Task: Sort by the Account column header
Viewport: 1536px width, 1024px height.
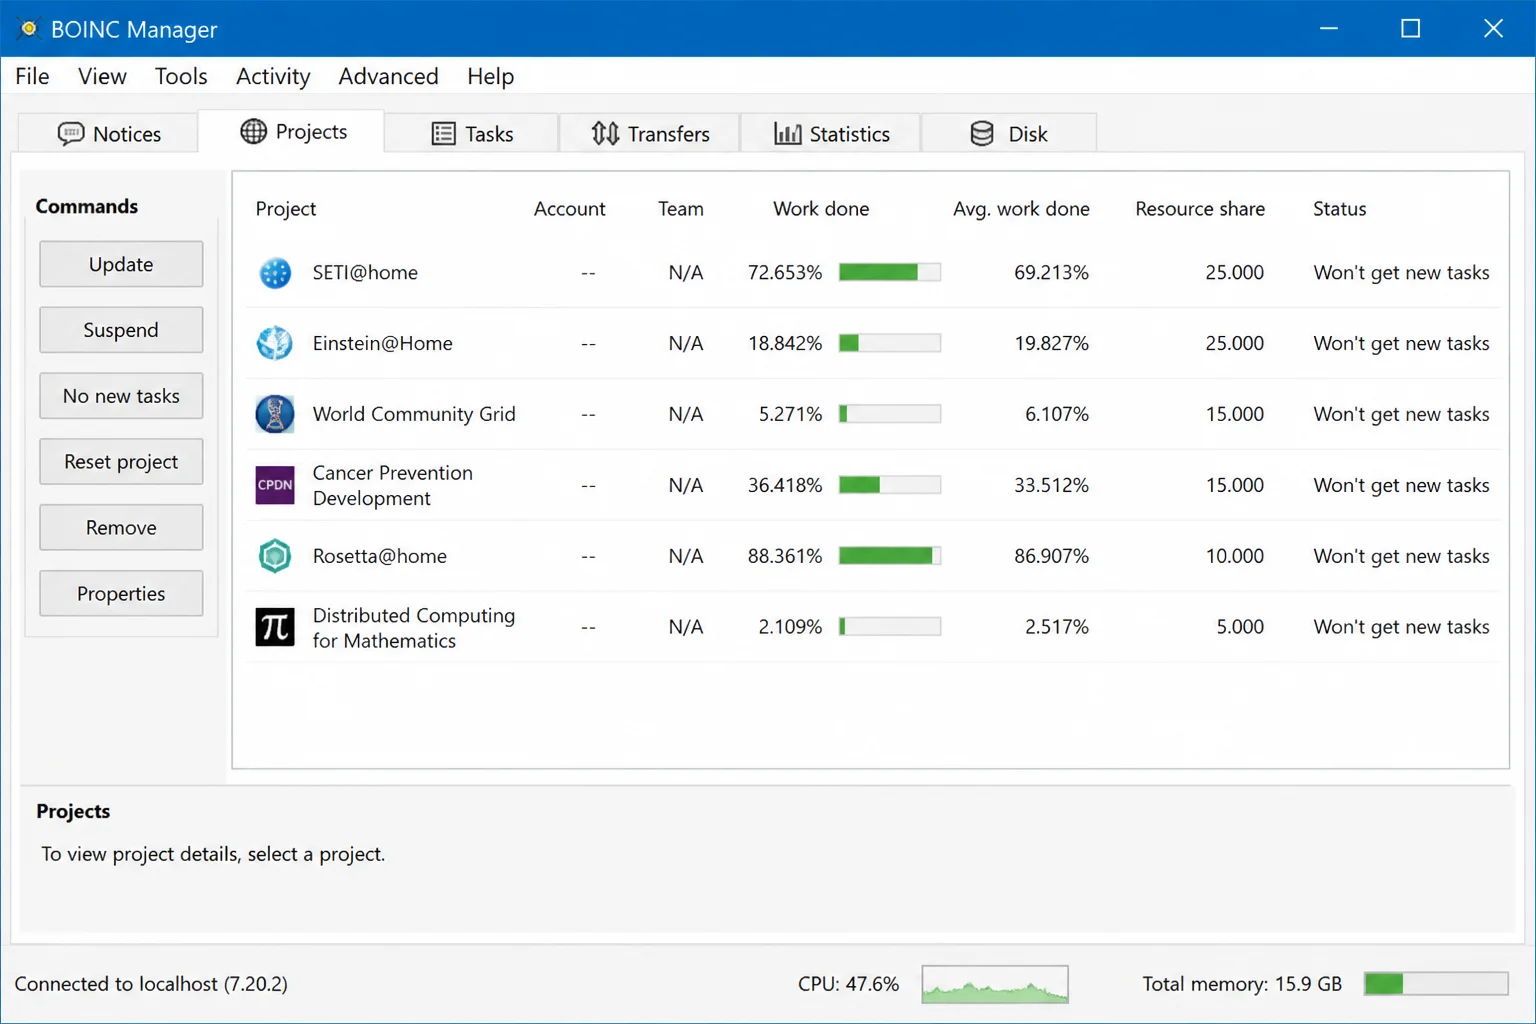Action: 569,209
